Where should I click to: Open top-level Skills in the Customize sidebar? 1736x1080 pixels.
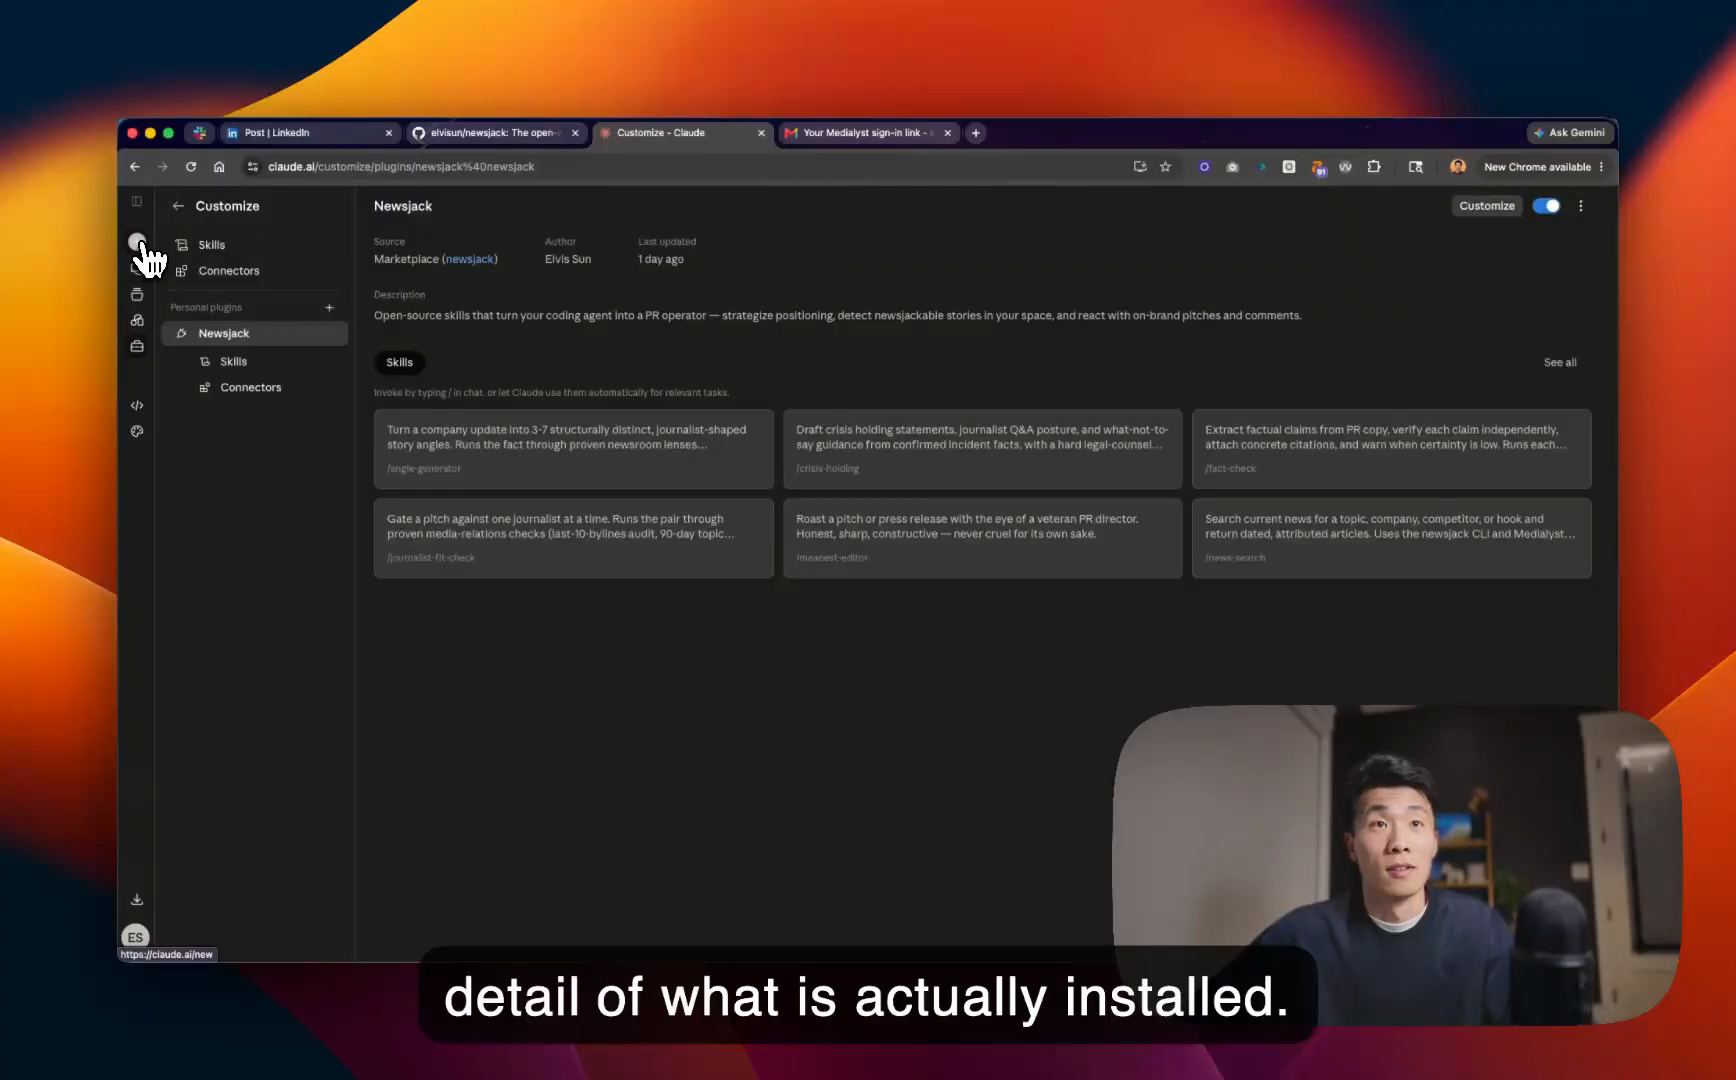256,245
